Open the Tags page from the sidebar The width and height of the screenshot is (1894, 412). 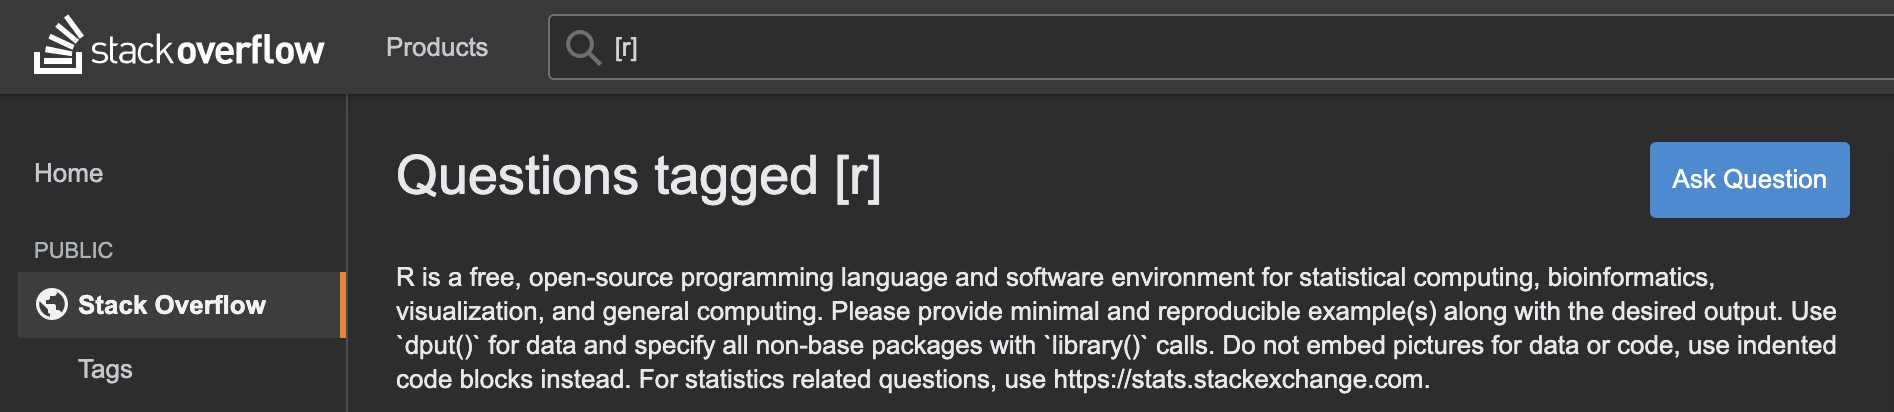(105, 369)
